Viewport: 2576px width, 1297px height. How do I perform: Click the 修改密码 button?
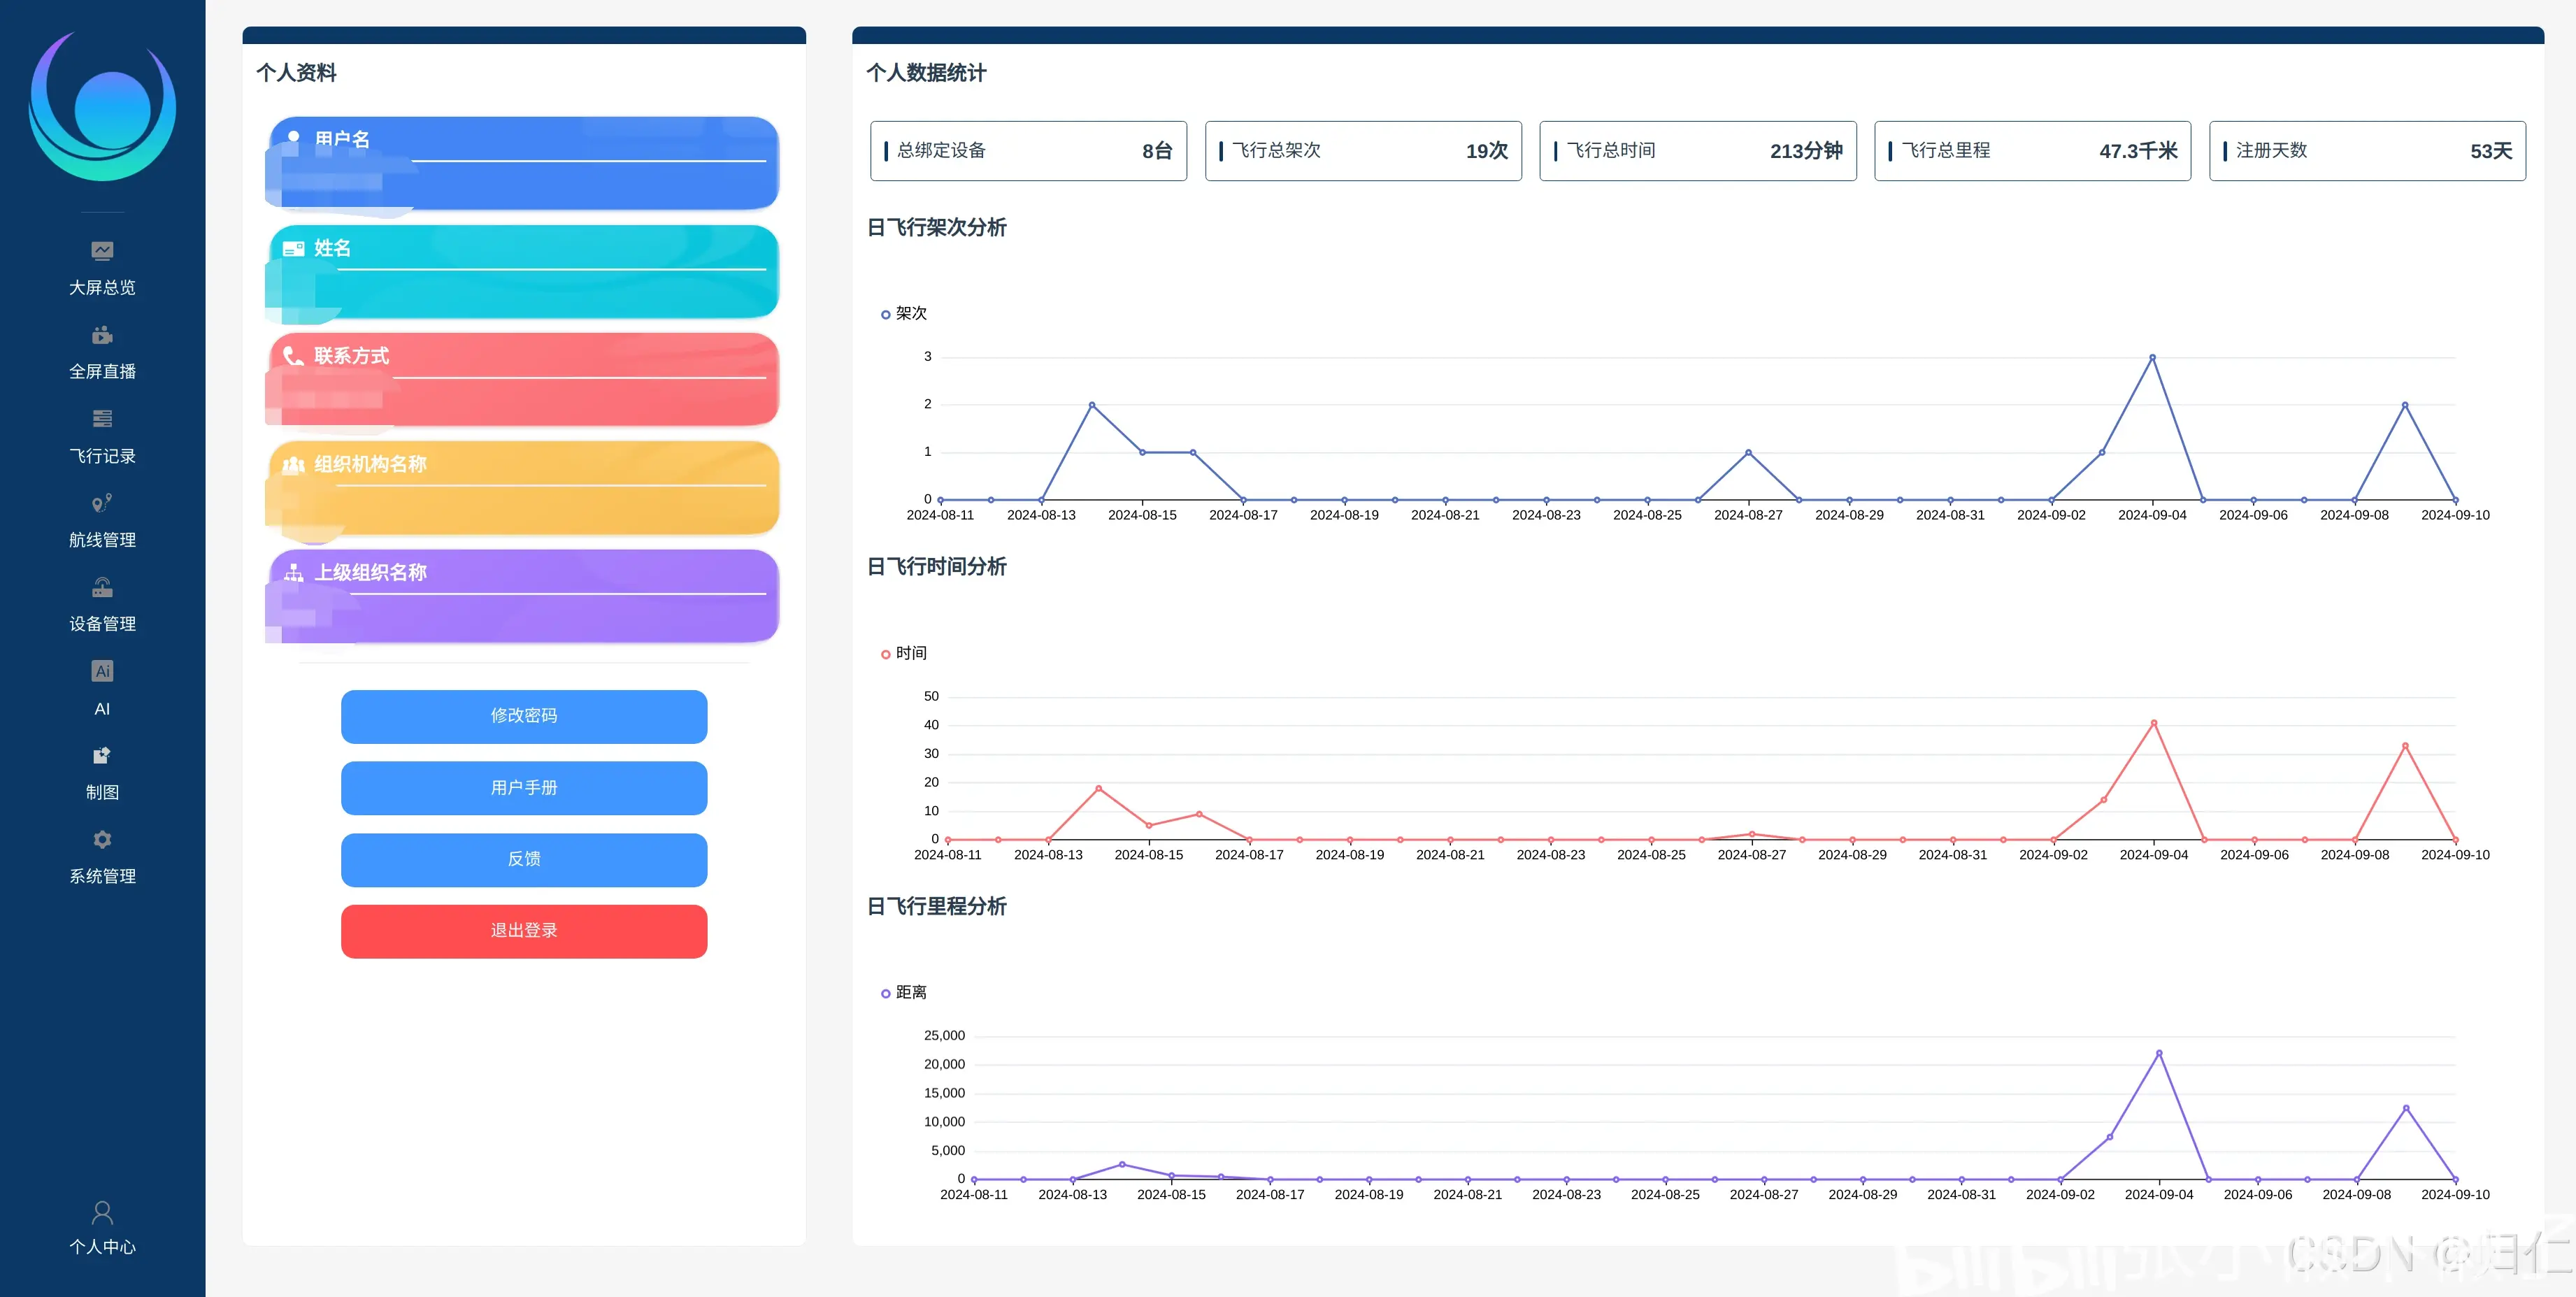pos(524,716)
